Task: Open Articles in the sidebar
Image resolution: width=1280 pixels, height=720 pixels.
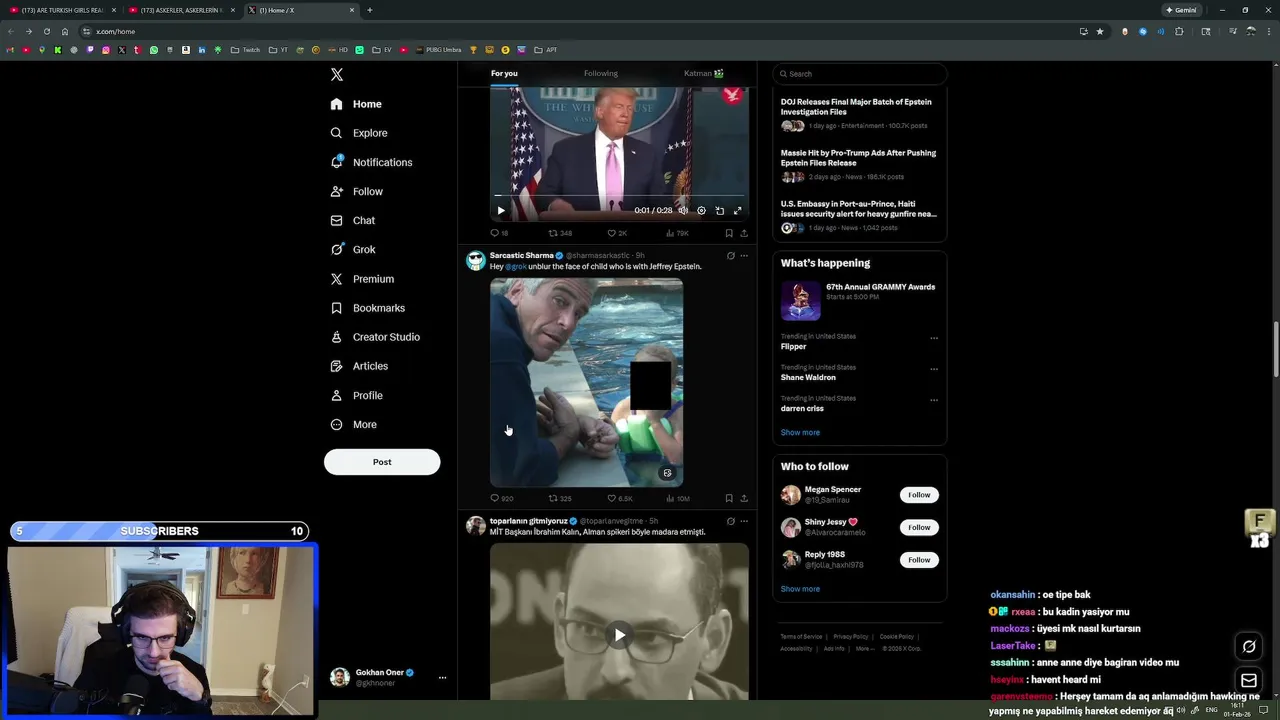Action: click(359, 366)
